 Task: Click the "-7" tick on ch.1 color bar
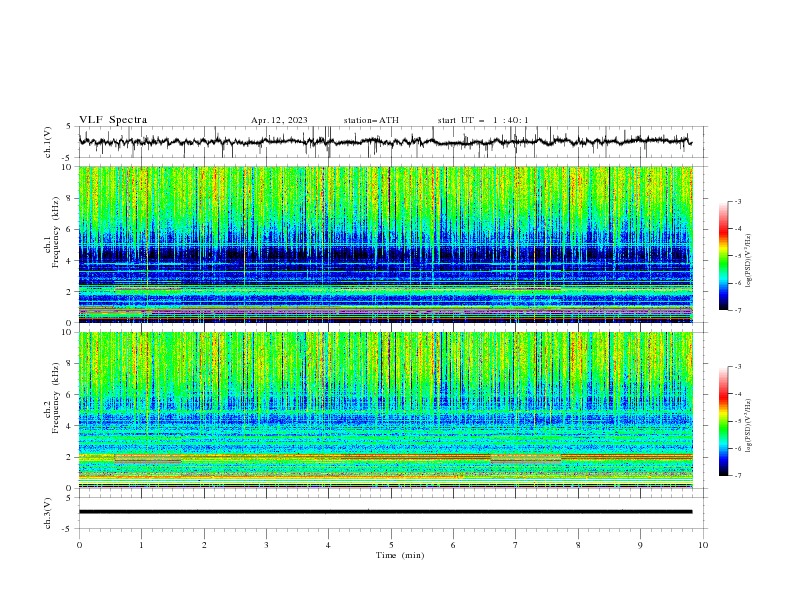(738, 311)
